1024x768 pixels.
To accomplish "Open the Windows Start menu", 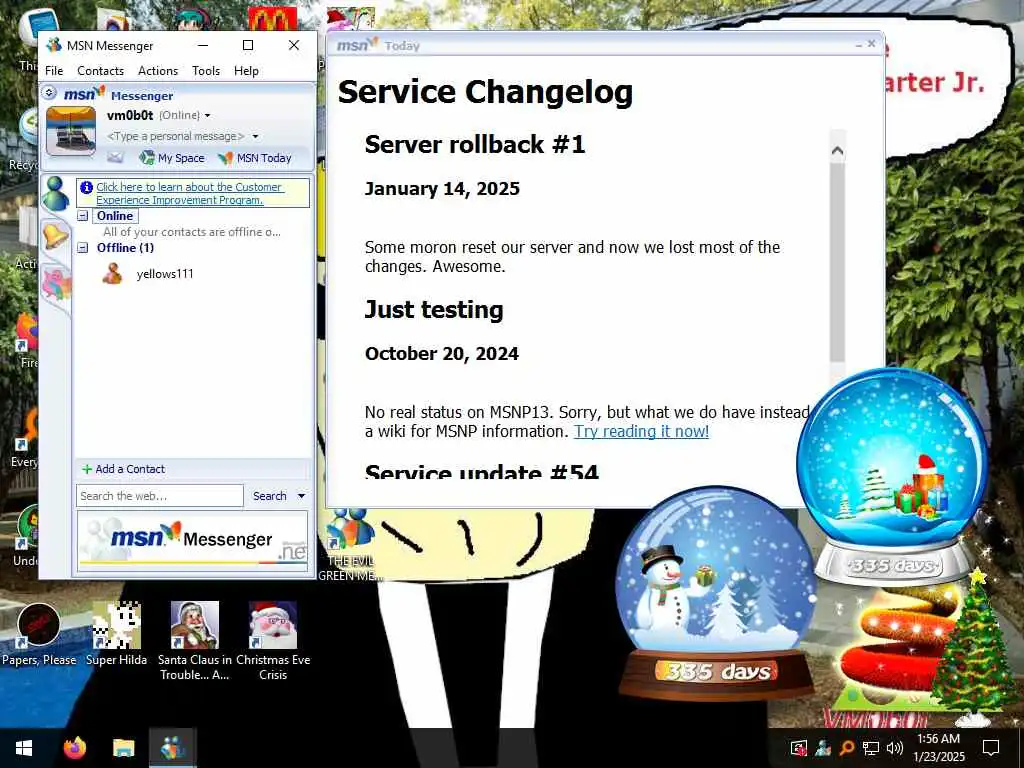I will tap(24, 748).
